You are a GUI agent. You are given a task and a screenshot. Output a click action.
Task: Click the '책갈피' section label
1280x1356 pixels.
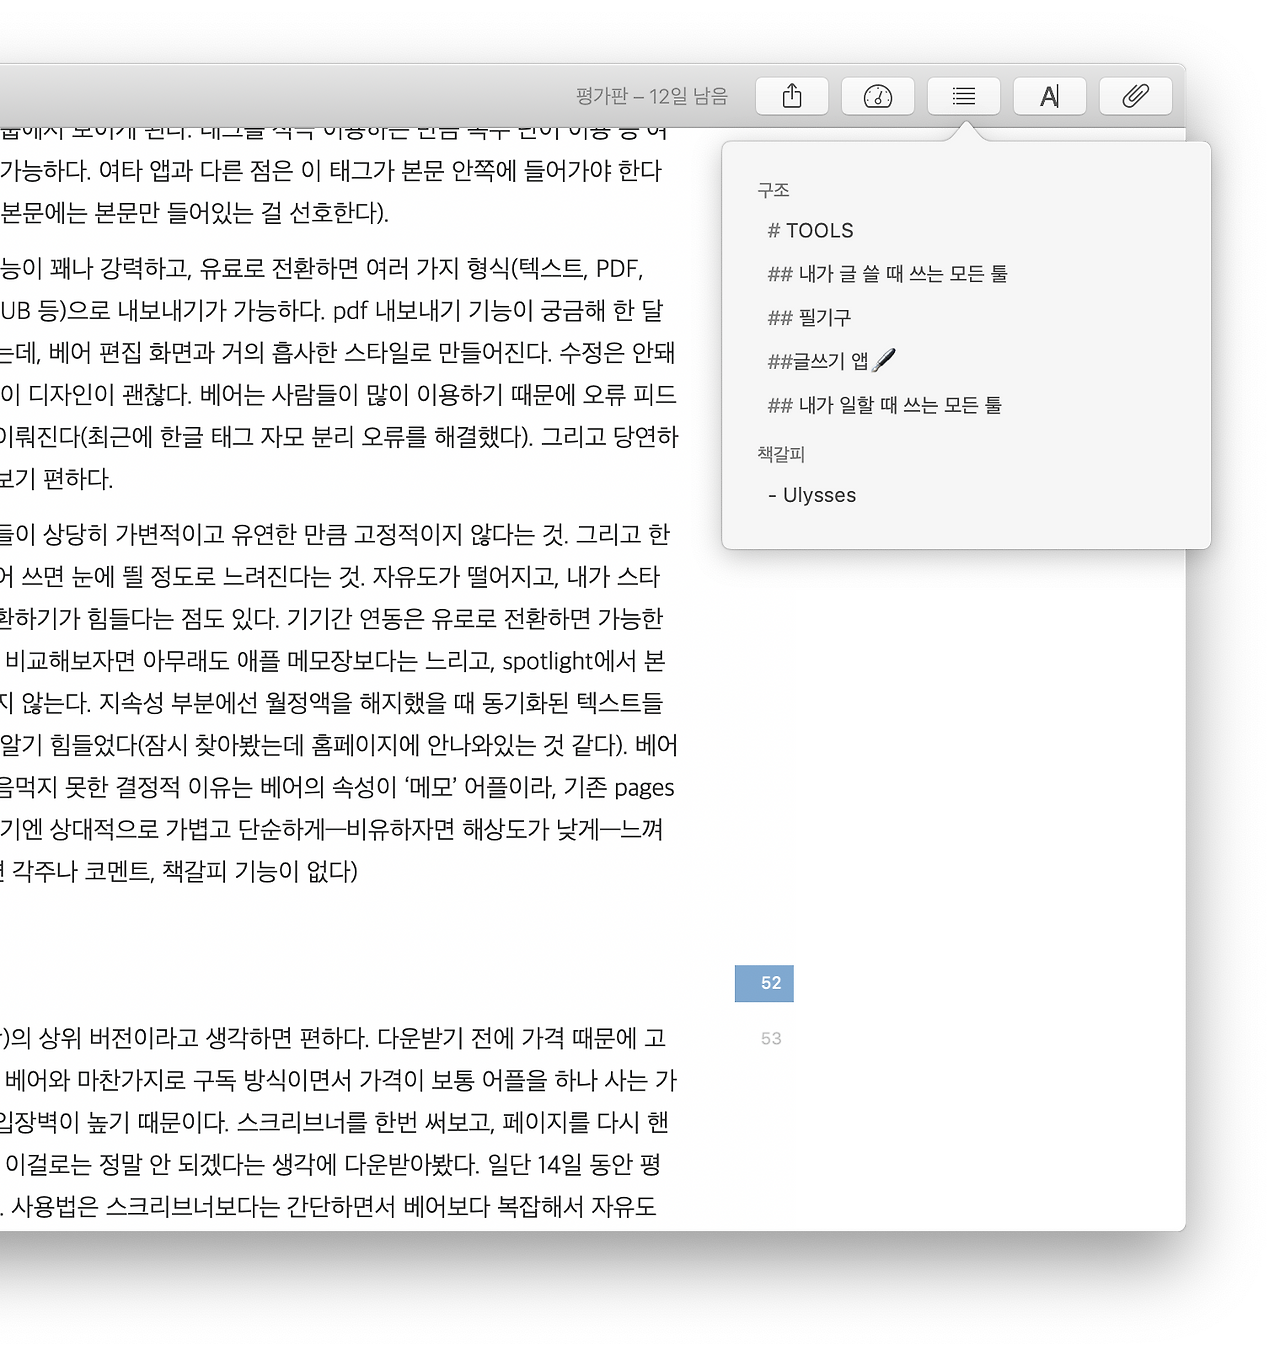click(x=781, y=454)
